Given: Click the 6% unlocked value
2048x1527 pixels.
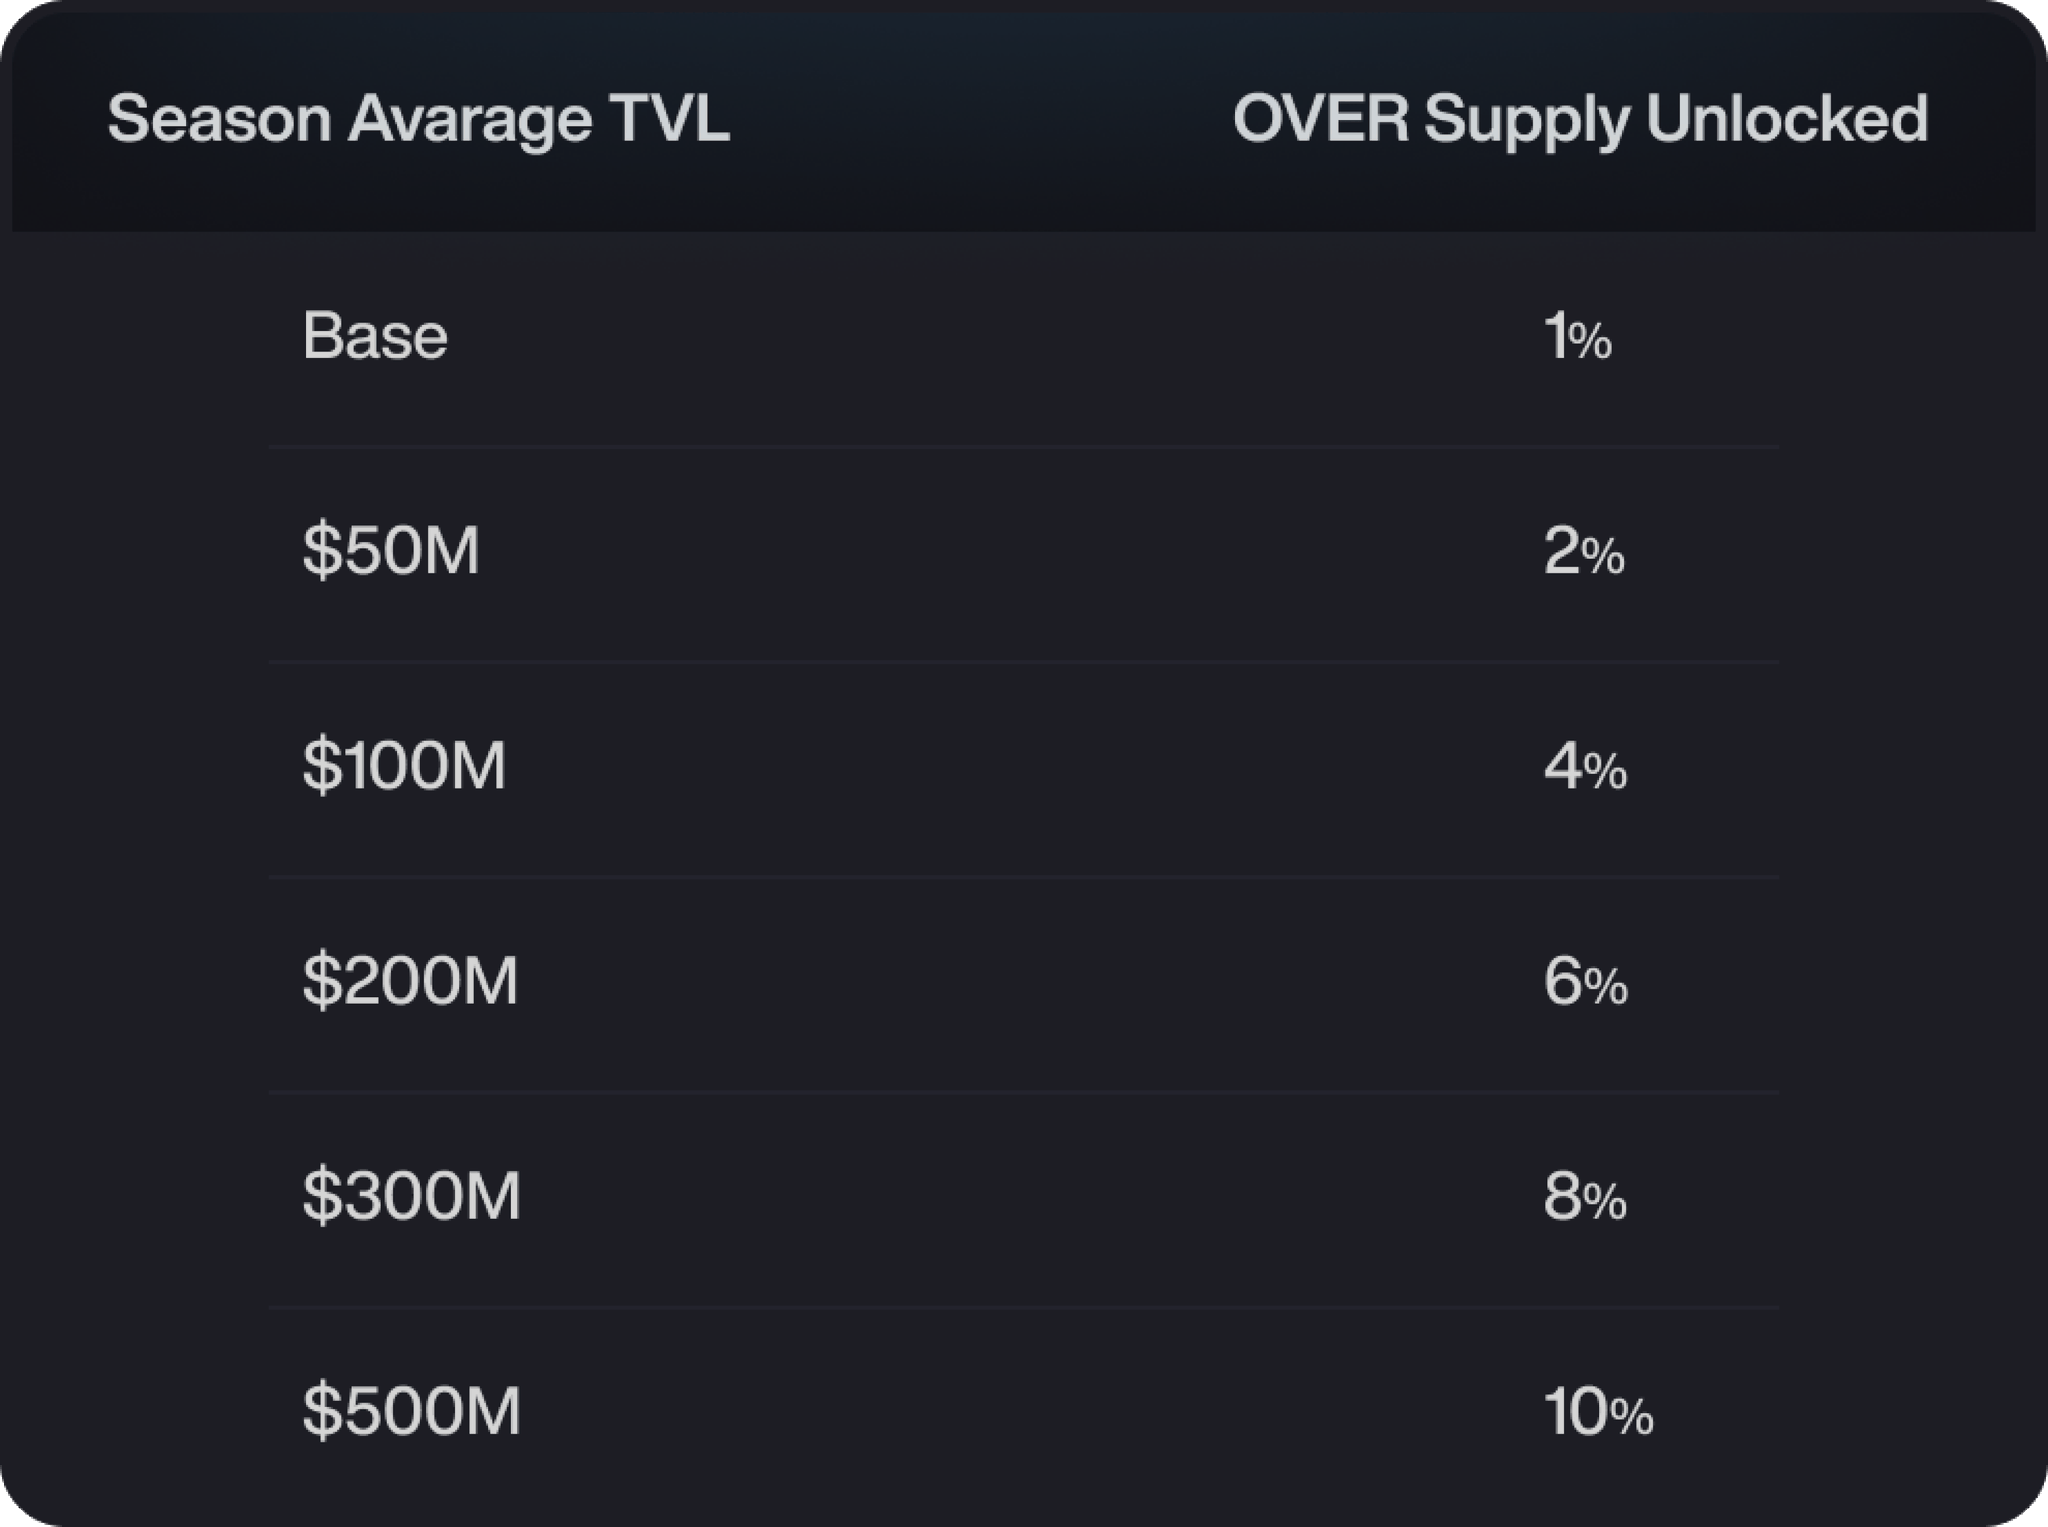Looking at the screenshot, I should 1585,982.
